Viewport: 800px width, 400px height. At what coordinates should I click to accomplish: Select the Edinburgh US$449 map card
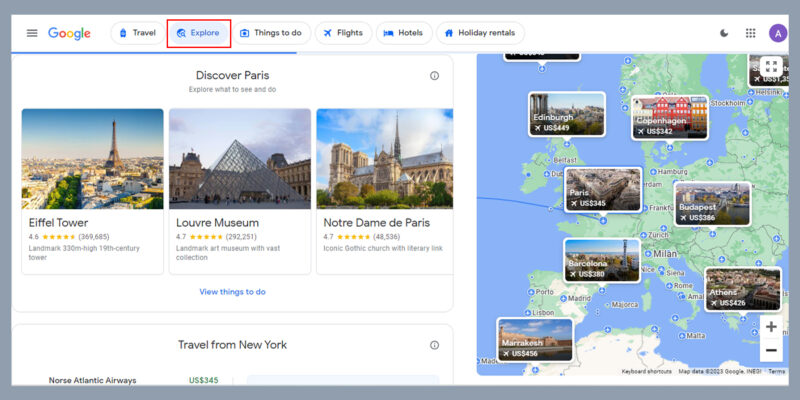[567, 114]
